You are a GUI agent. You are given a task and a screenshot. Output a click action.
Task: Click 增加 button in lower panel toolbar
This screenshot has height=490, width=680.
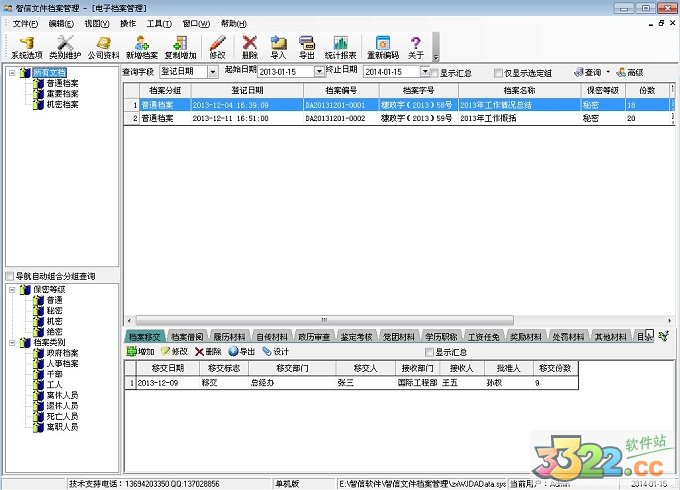coord(140,352)
